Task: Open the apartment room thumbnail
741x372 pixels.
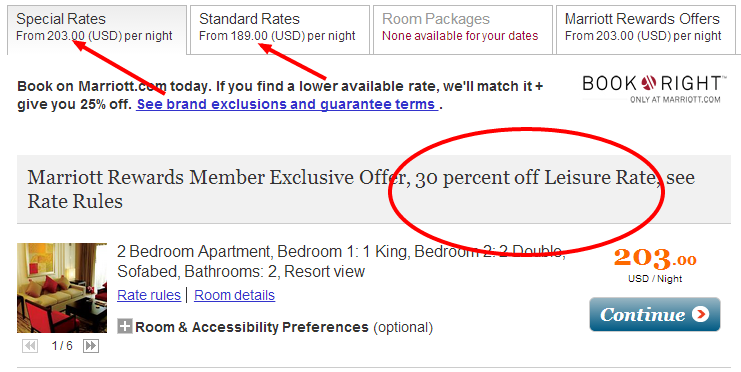Action: tap(62, 288)
